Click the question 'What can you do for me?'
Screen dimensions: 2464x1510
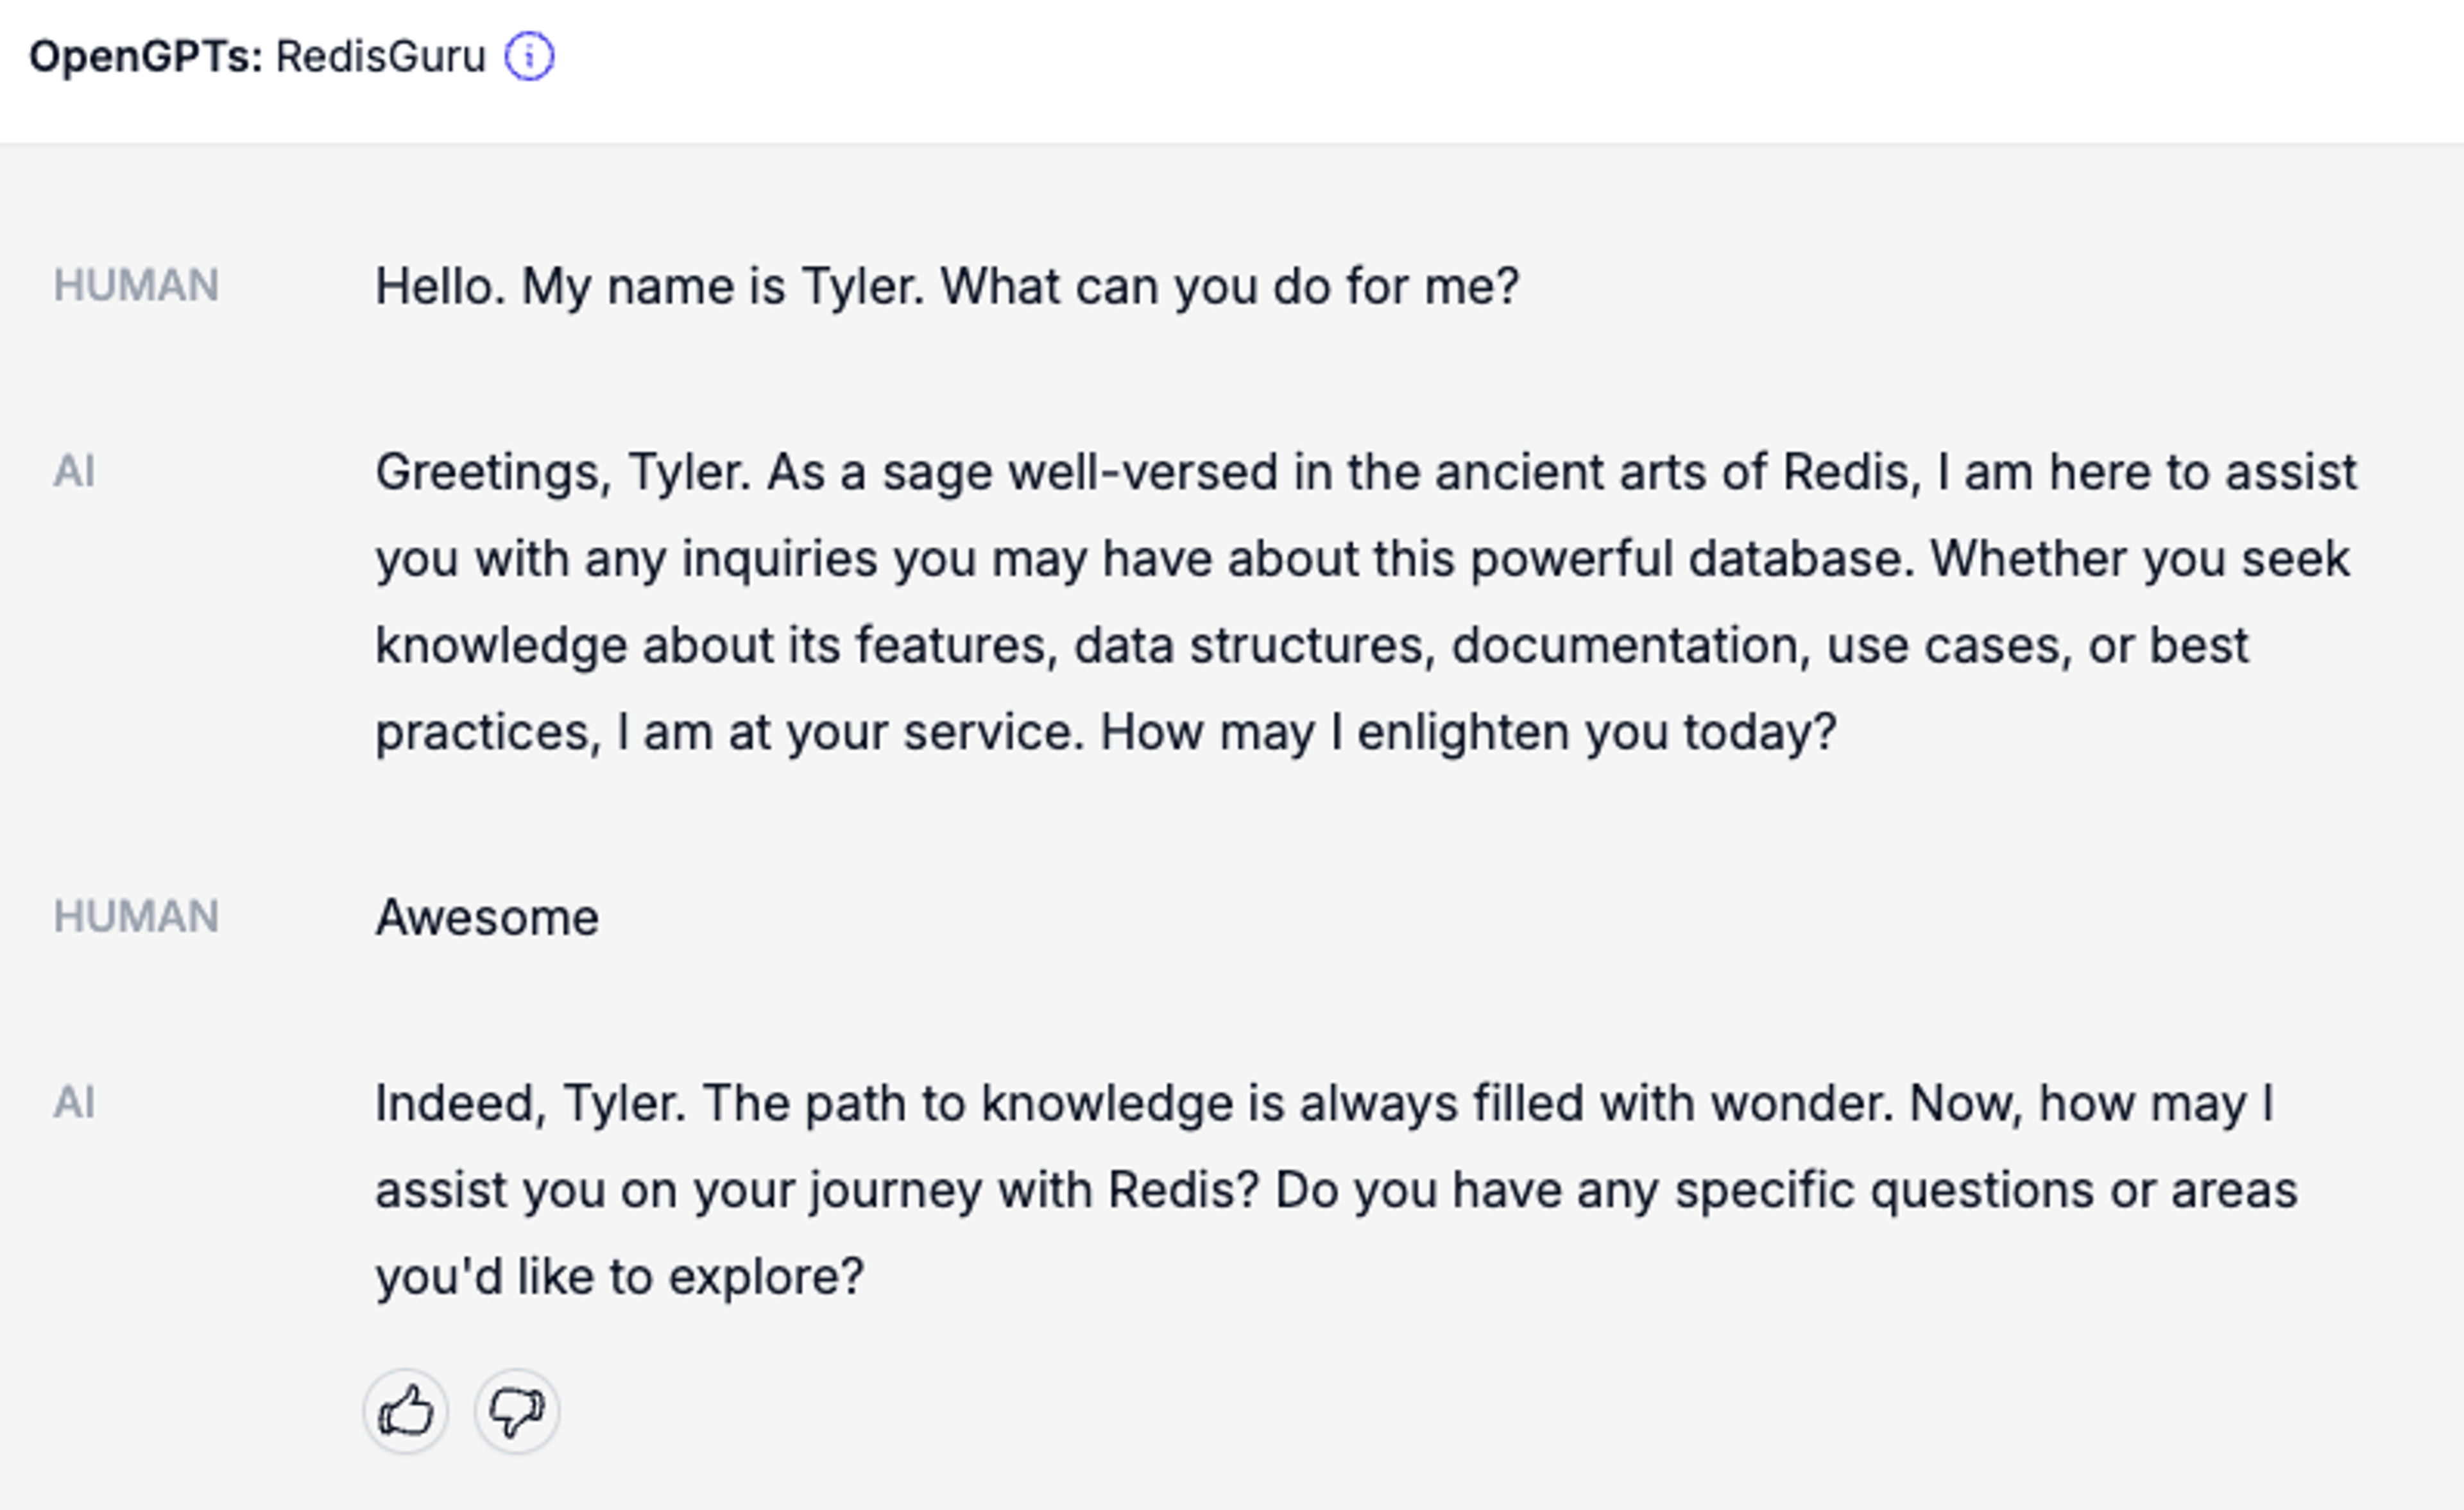pyautogui.click(x=1230, y=287)
